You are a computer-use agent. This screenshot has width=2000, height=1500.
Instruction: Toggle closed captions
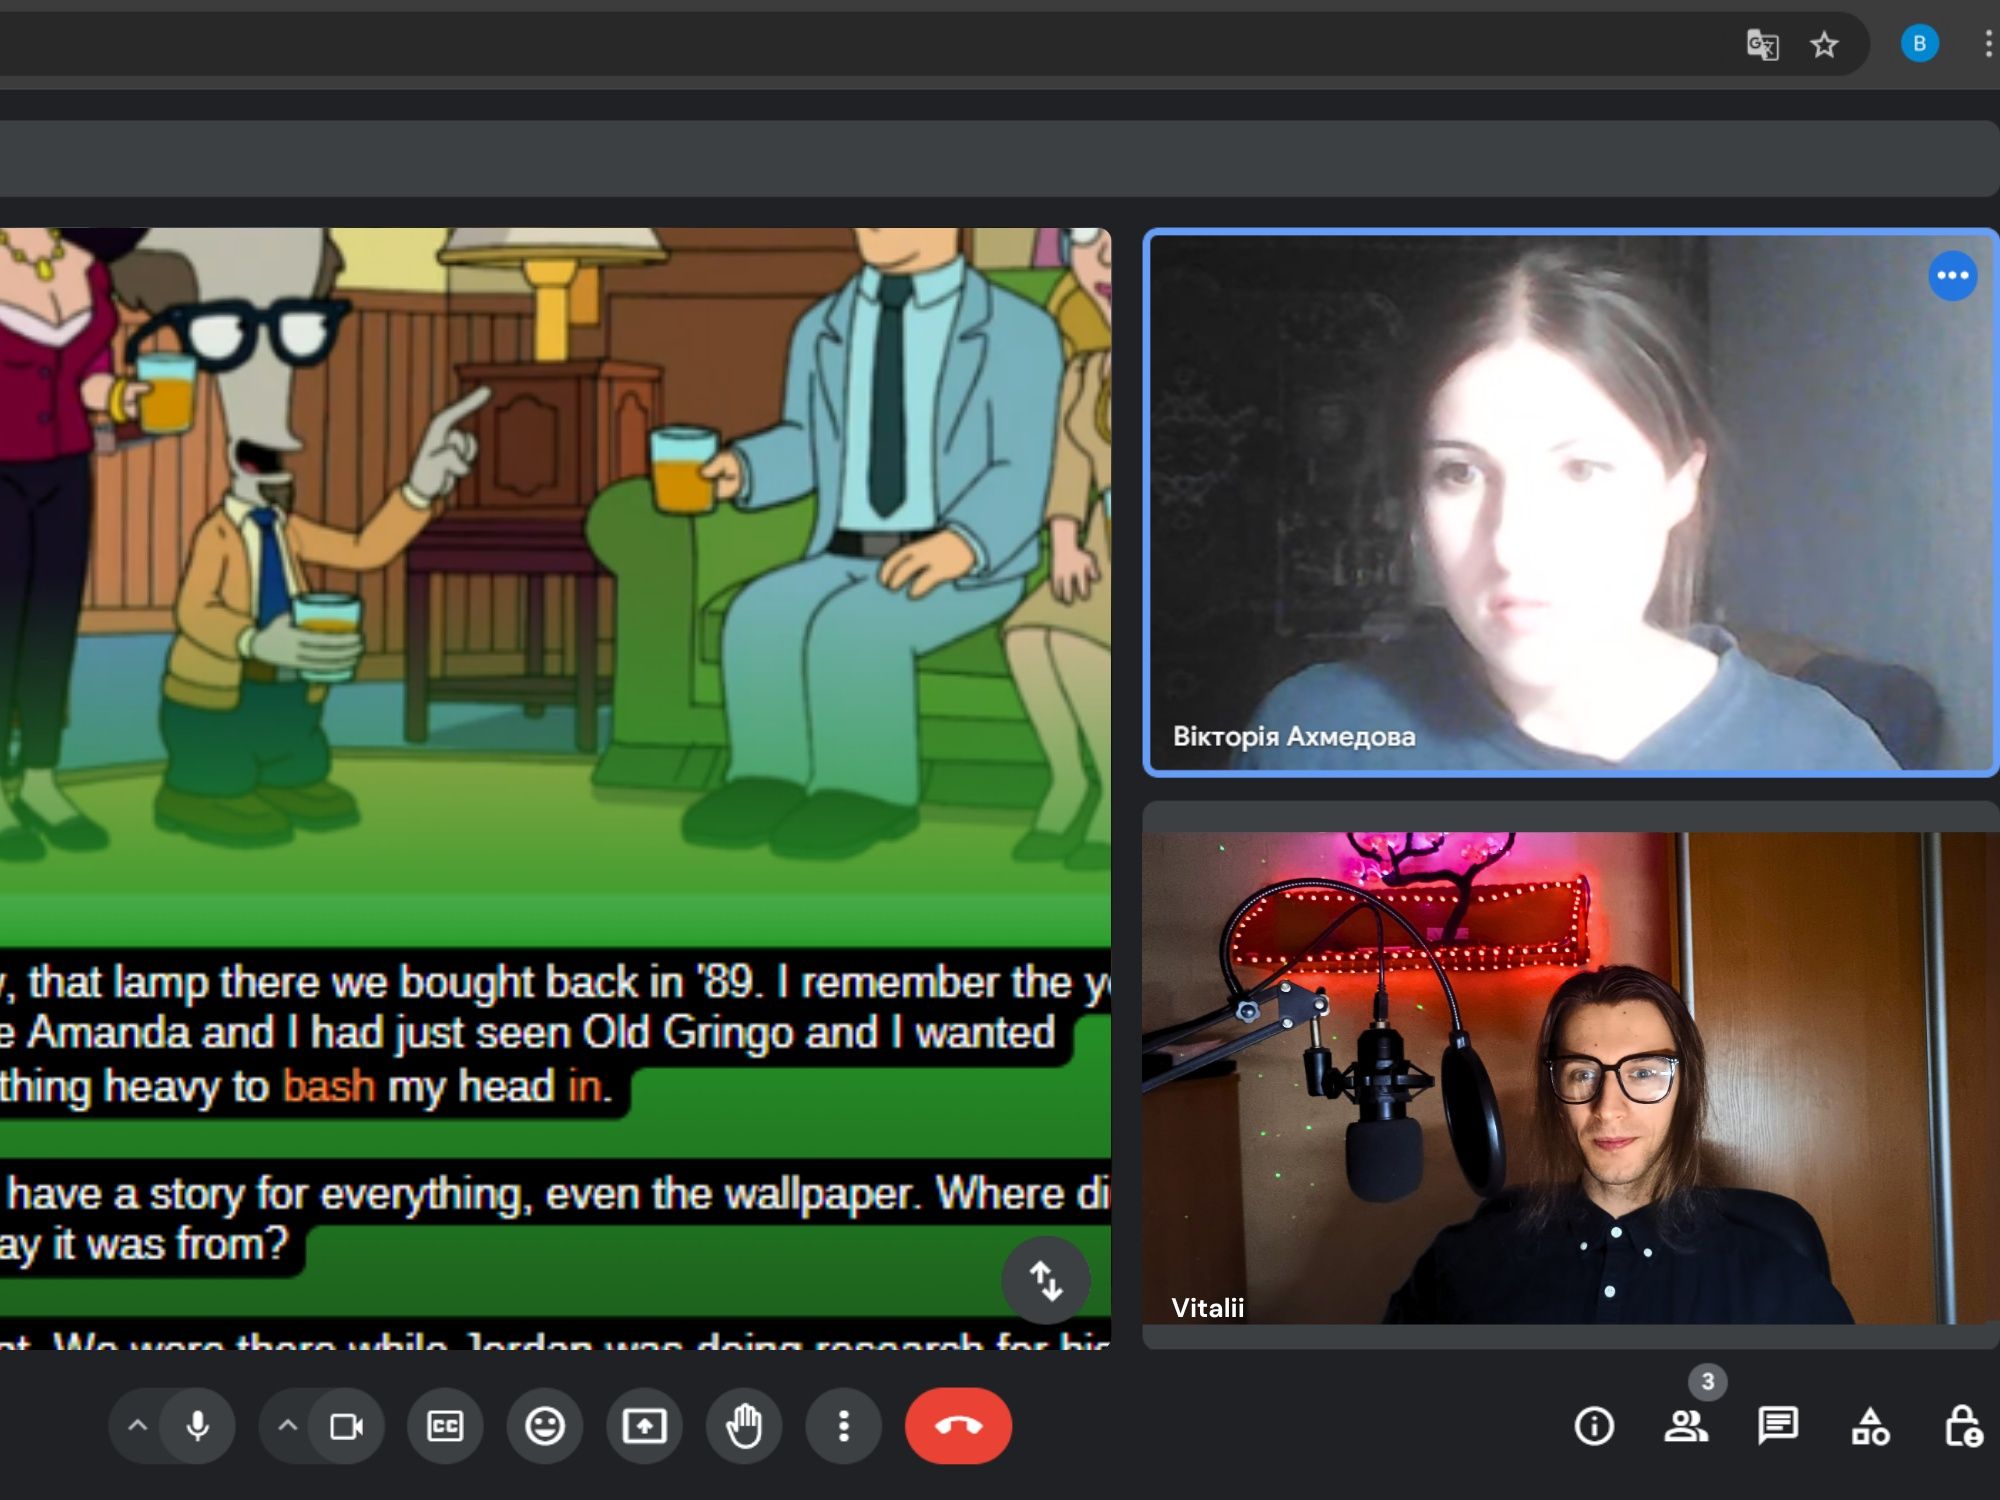[445, 1426]
